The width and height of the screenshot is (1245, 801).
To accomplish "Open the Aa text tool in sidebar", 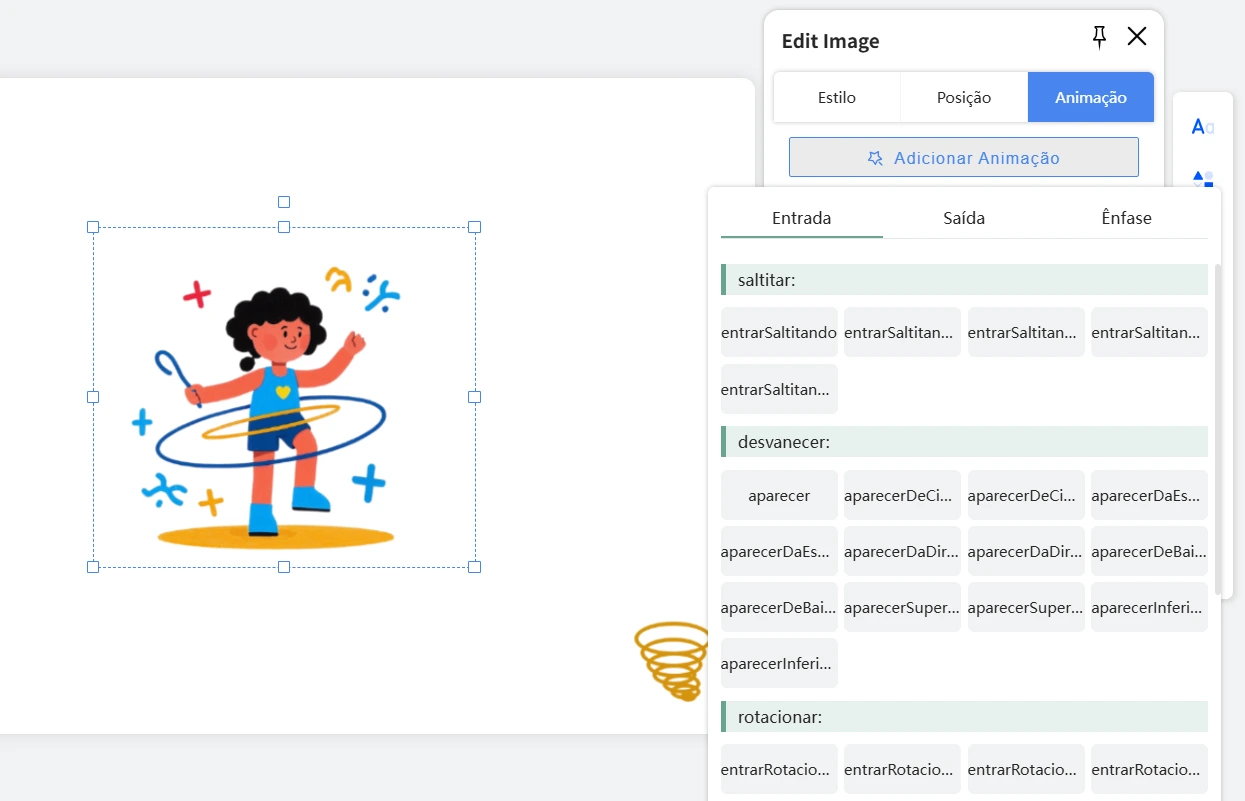I will click(1202, 127).
